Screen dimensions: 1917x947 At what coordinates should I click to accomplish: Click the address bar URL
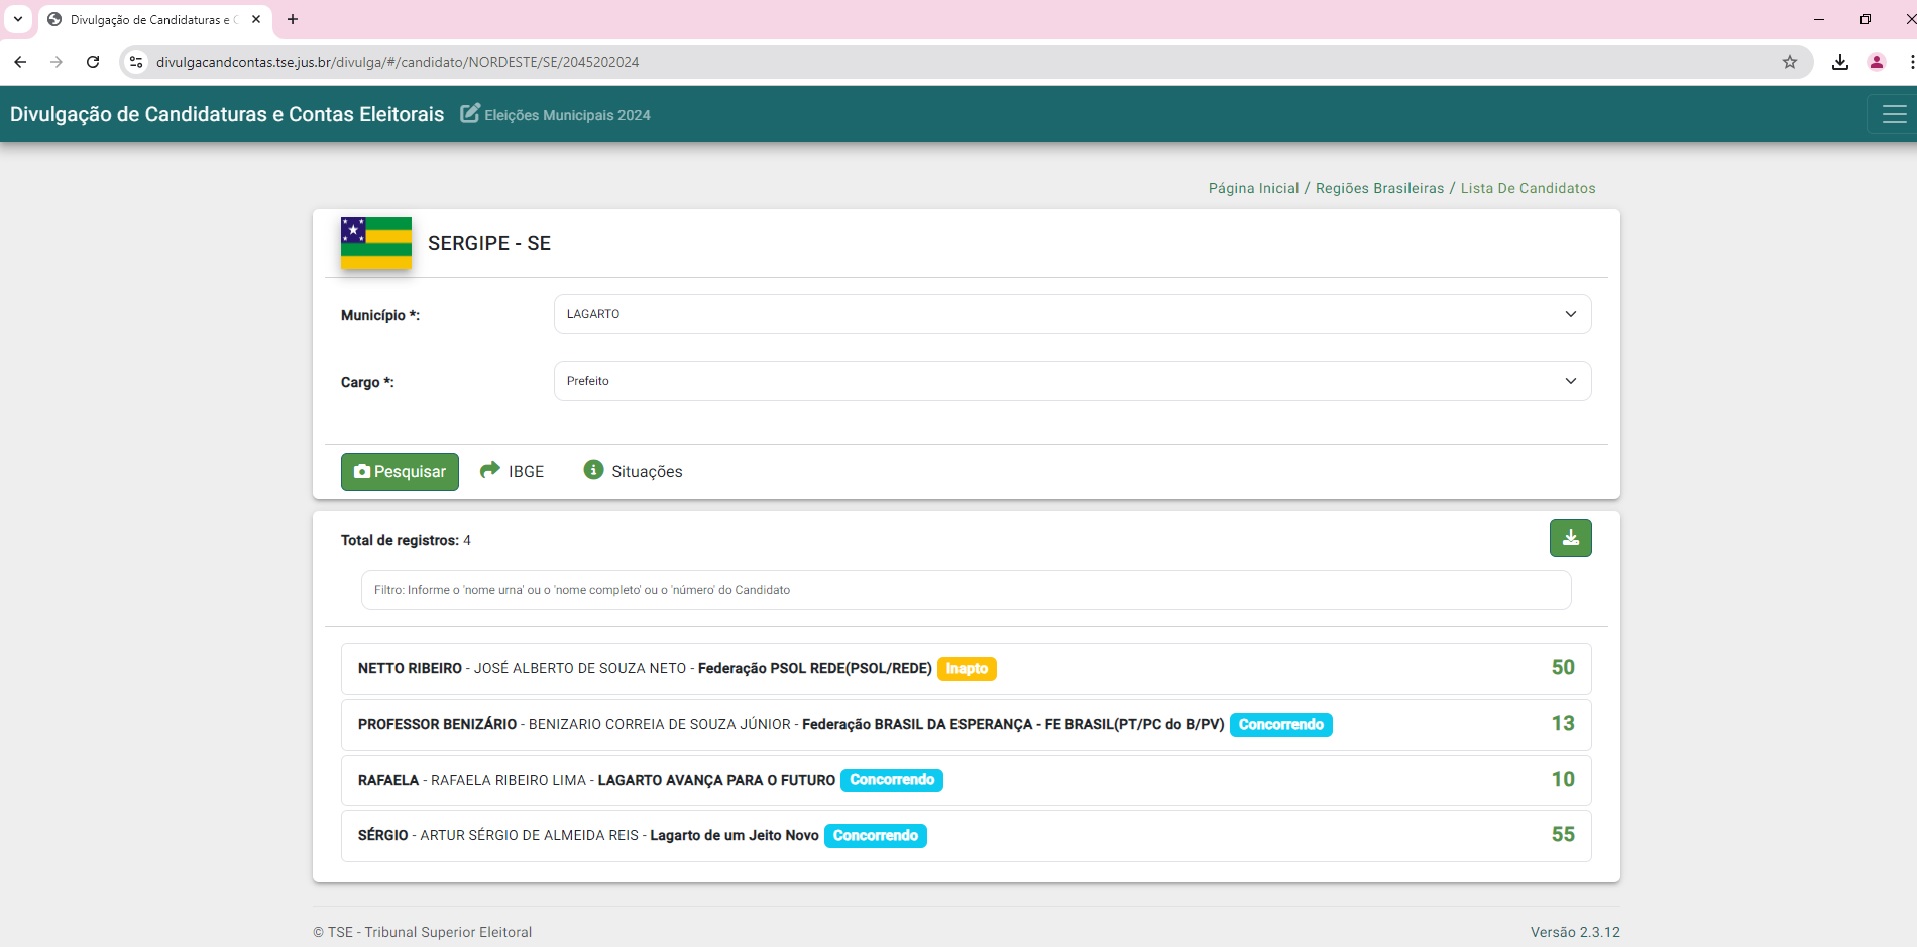(x=397, y=62)
